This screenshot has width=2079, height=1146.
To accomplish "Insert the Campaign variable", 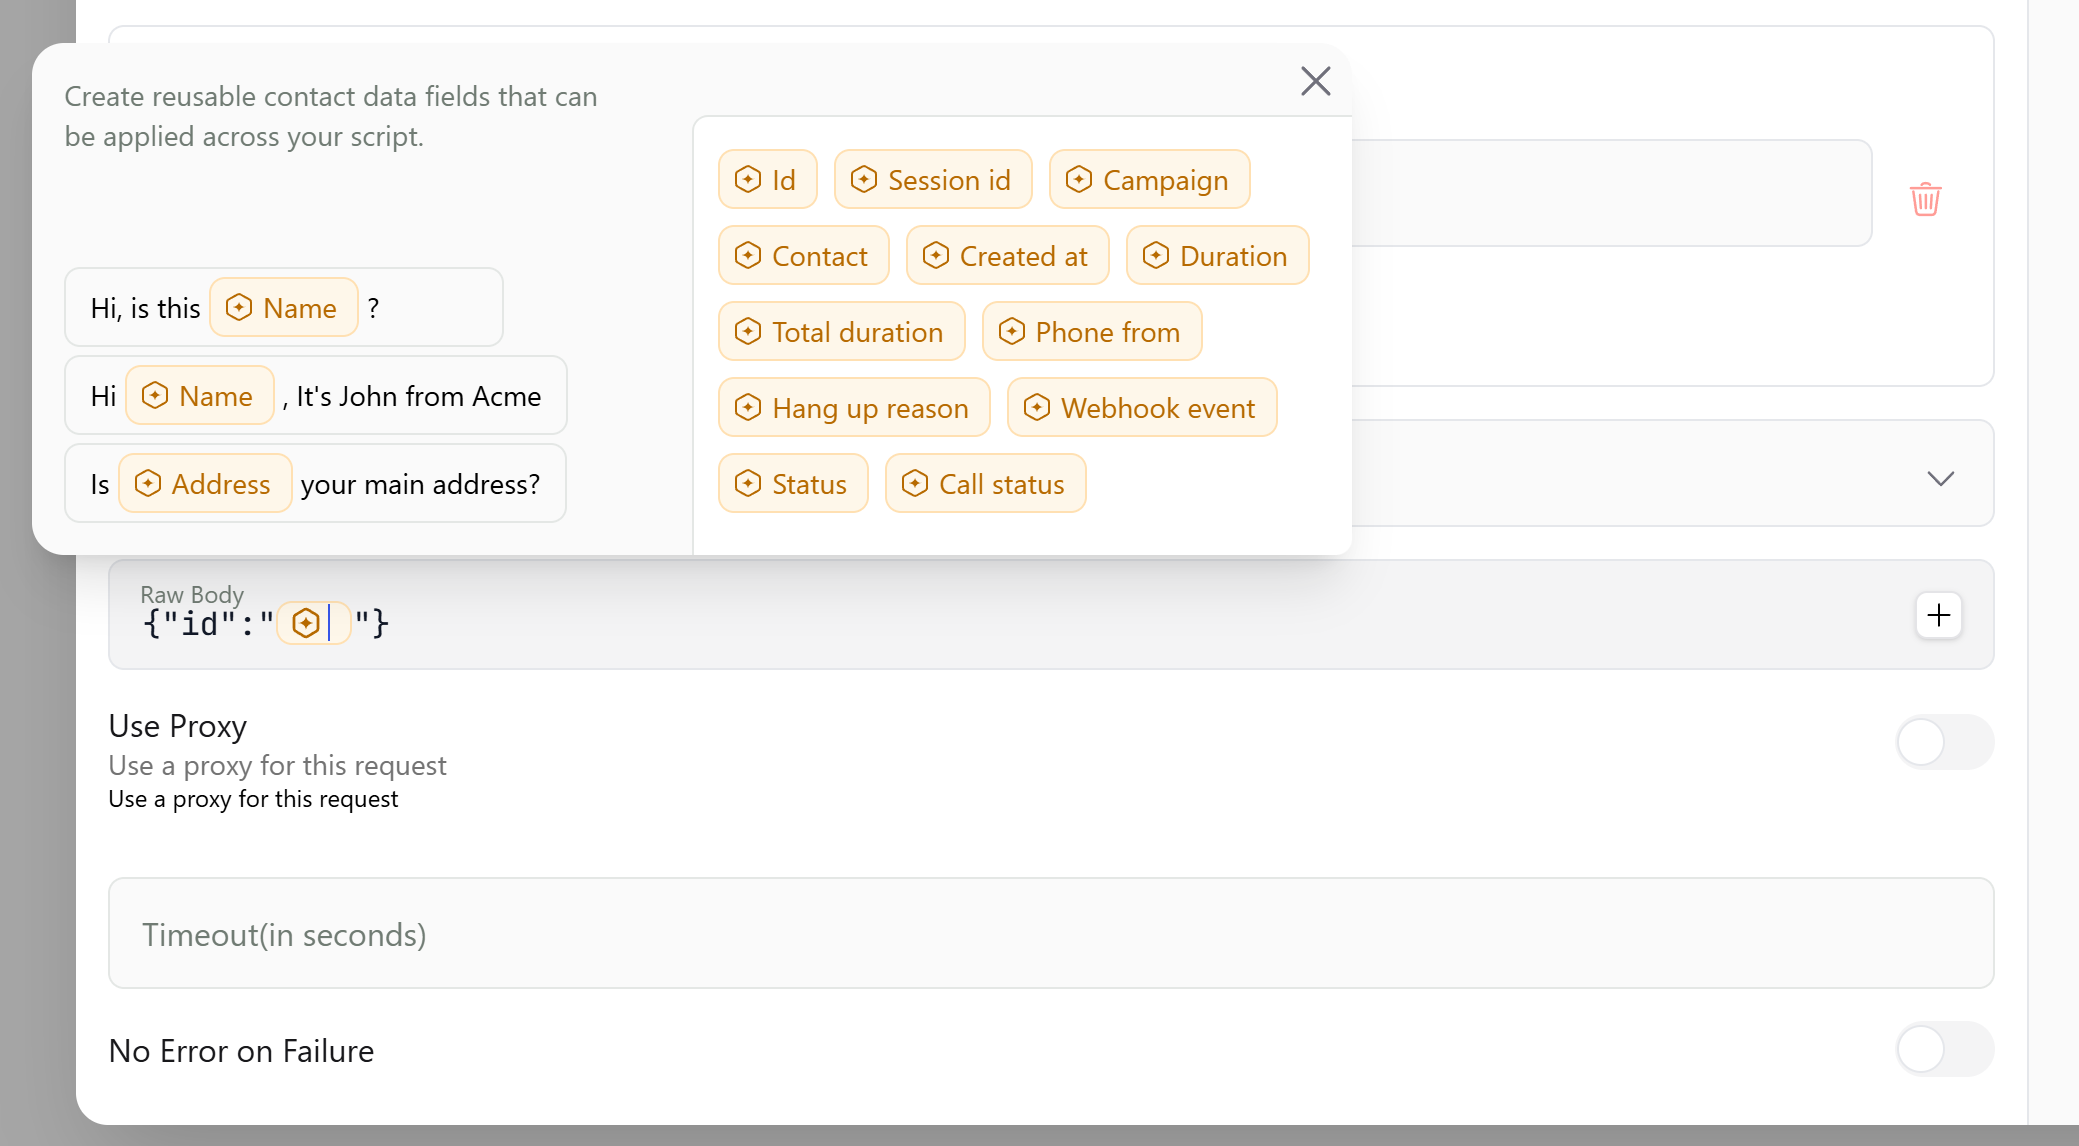I will [1149, 179].
